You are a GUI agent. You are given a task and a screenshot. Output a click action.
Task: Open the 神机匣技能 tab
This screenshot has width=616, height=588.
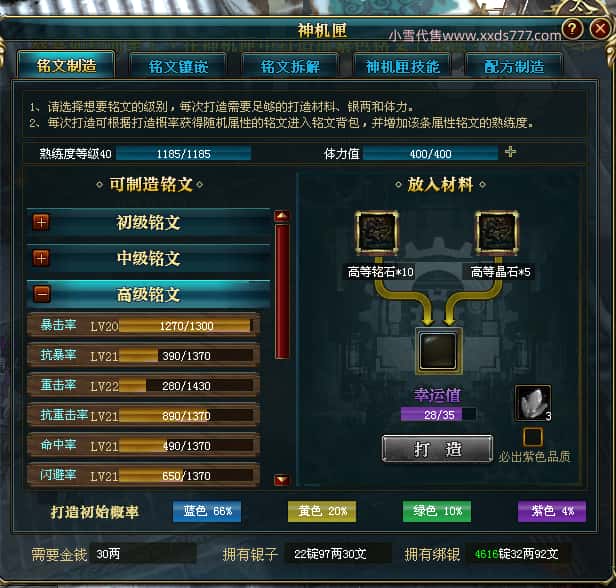click(402, 66)
